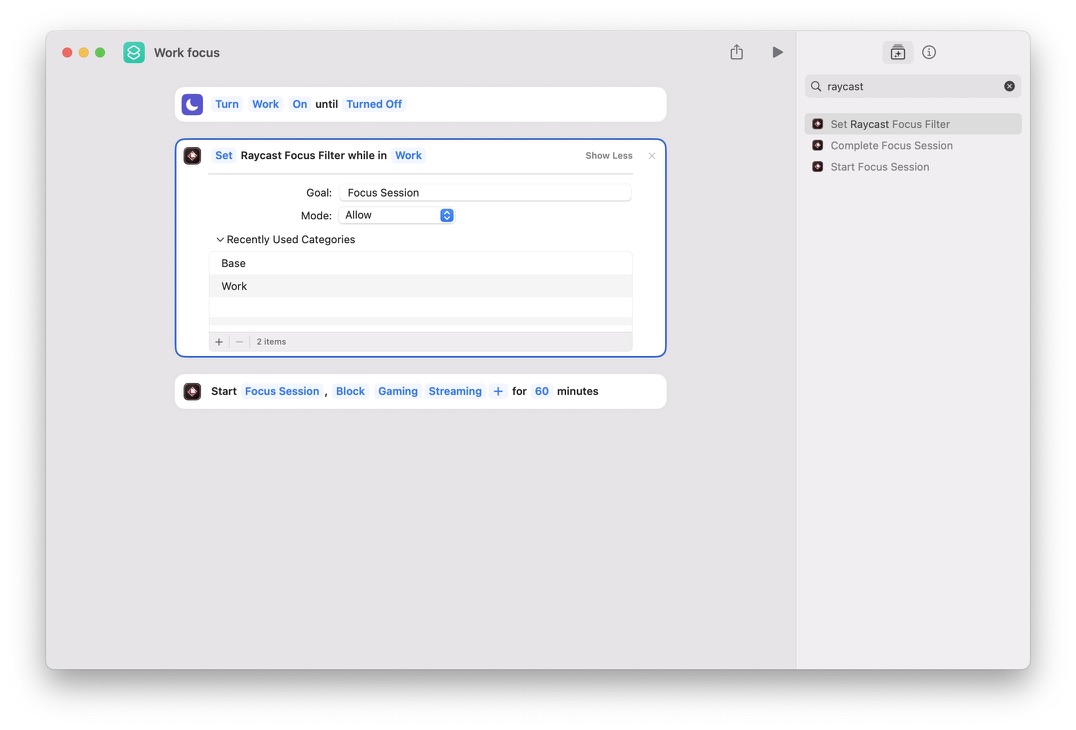Select the Work category row
Image resolution: width=1076 pixels, height=730 pixels.
233,286
